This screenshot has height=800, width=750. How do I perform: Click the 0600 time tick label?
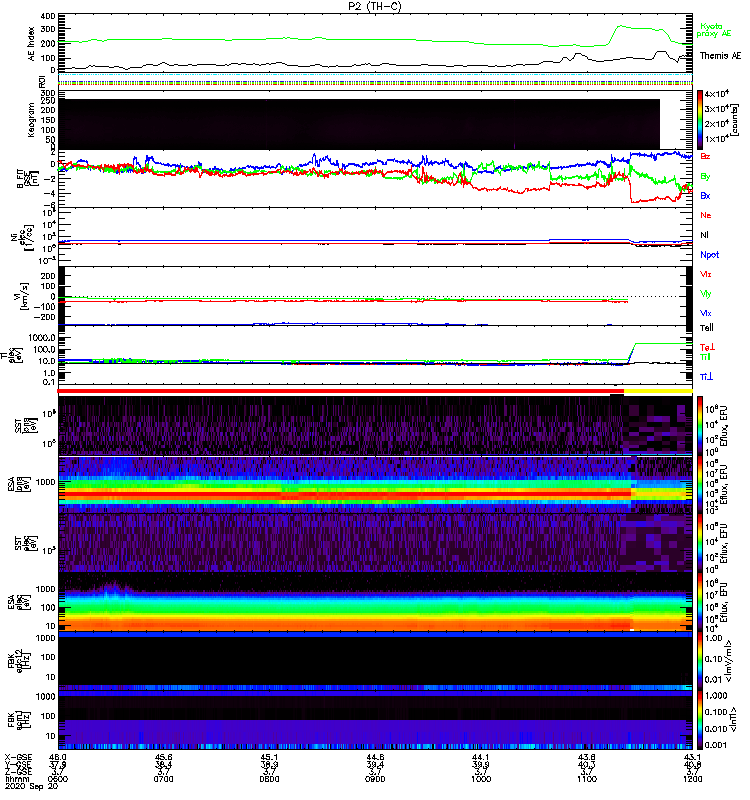(58, 779)
